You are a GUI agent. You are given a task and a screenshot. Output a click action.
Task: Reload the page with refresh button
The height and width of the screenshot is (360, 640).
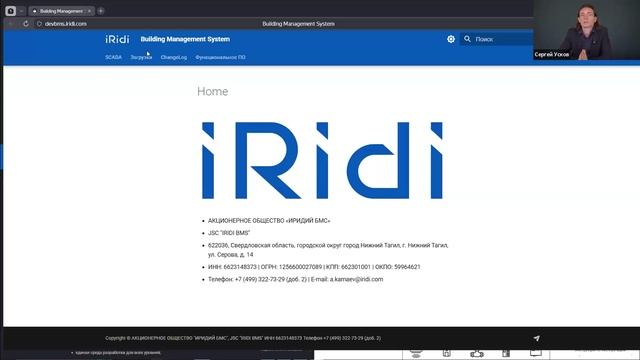point(26,24)
